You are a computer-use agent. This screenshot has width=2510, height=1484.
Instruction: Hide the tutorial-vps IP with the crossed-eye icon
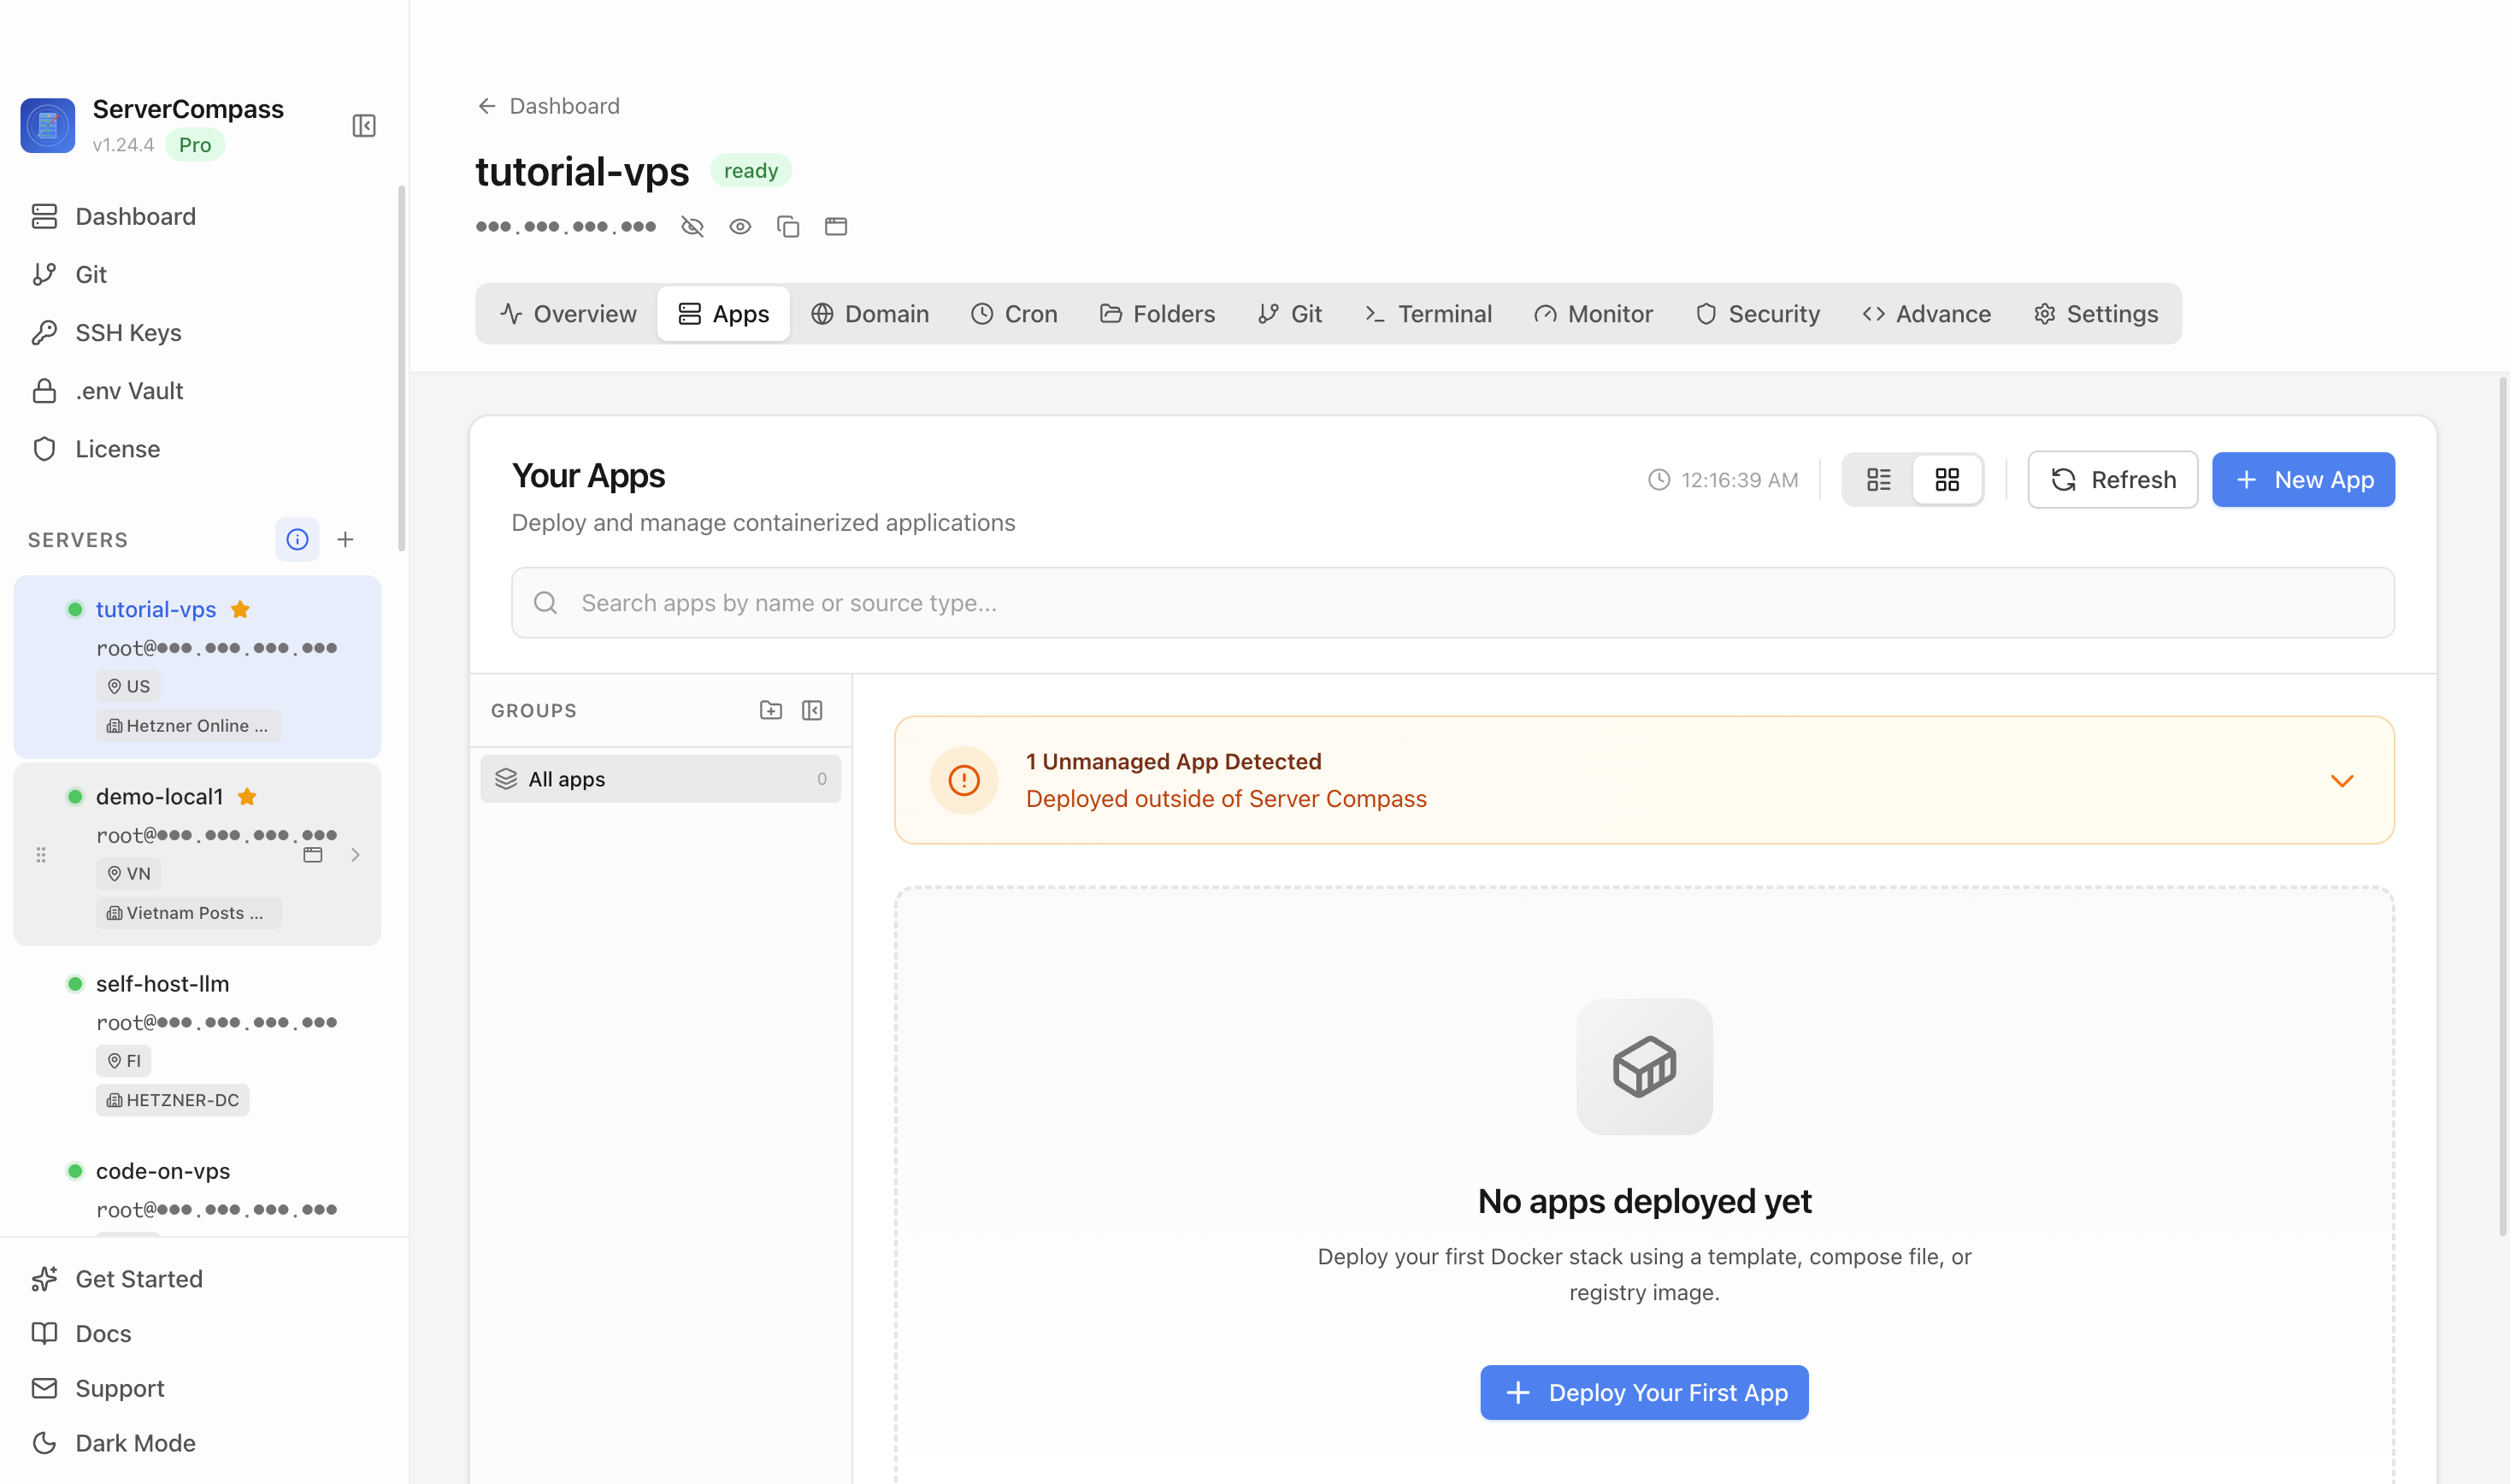692,227
